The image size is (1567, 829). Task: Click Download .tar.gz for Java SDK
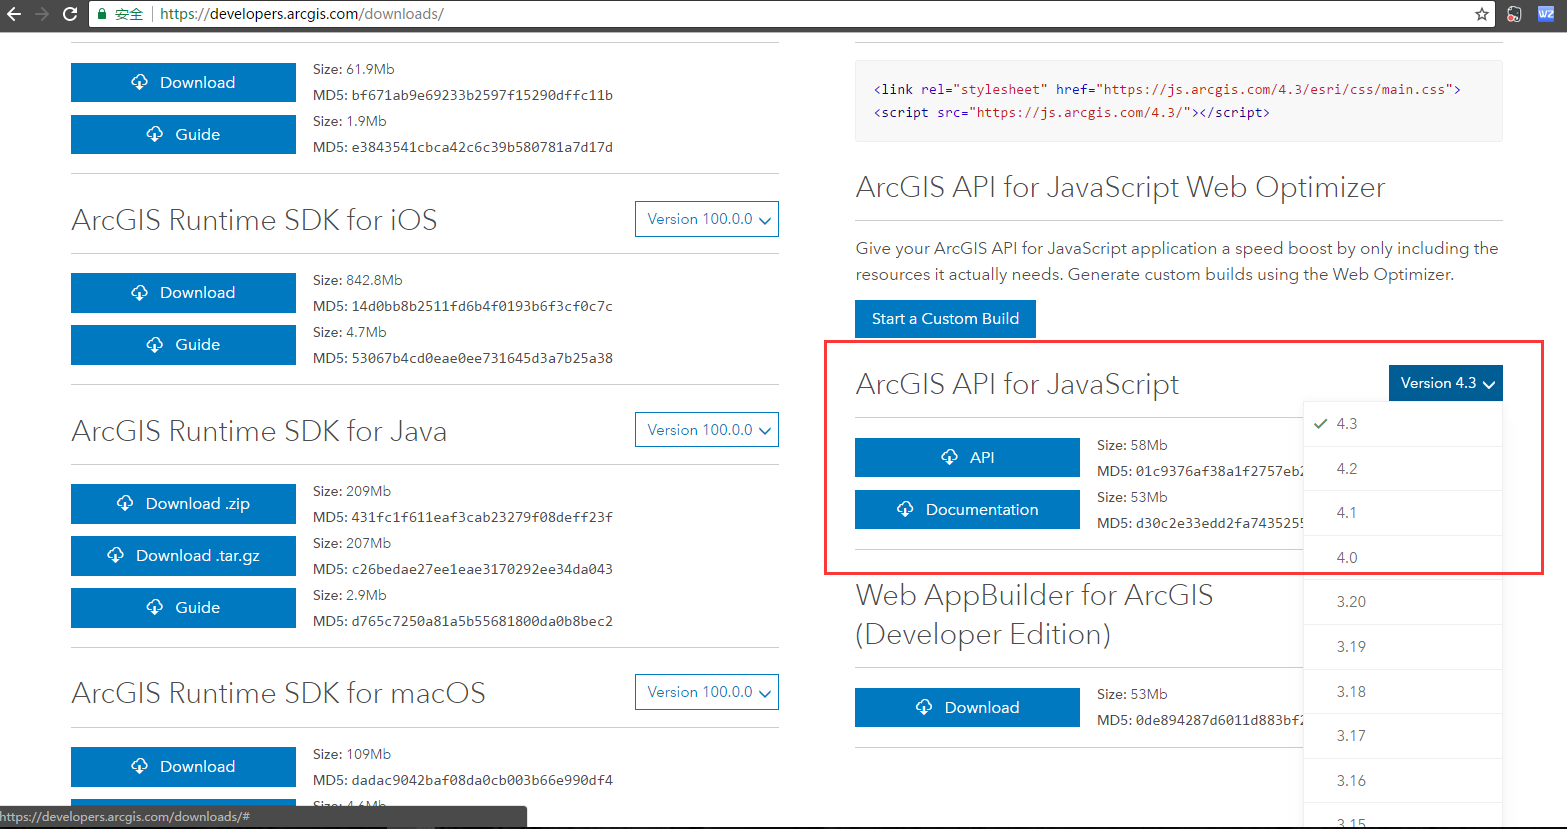coord(183,555)
